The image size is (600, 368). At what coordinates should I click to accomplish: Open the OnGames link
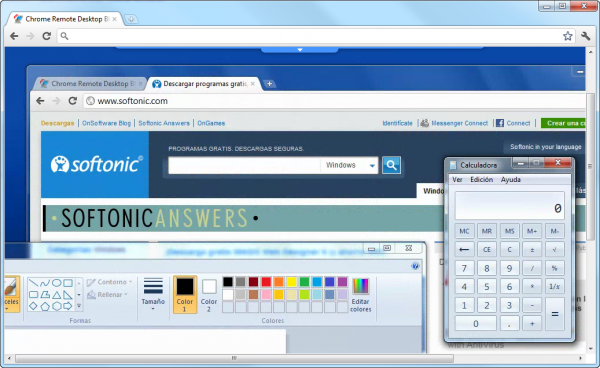211,123
